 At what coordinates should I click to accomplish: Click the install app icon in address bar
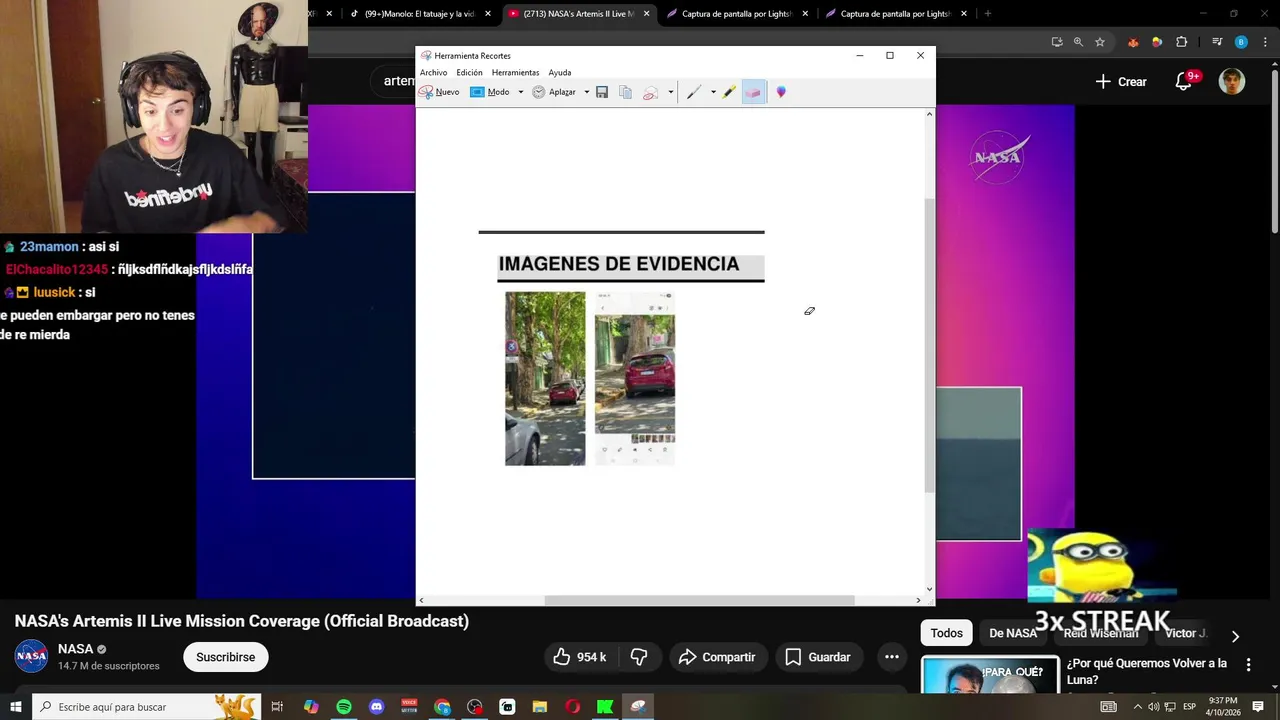point(1057,42)
